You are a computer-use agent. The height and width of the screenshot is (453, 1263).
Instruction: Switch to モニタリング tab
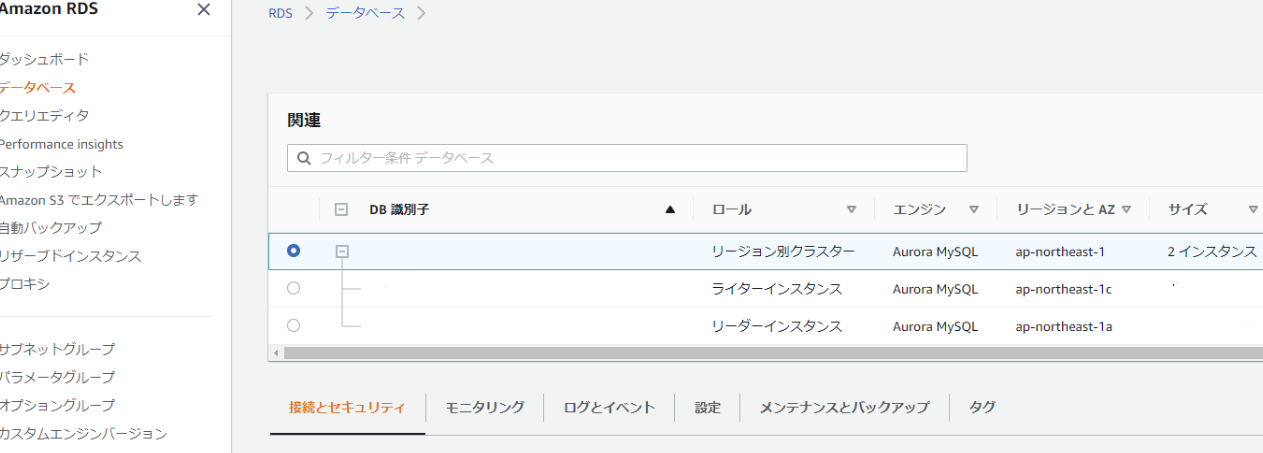click(x=485, y=407)
